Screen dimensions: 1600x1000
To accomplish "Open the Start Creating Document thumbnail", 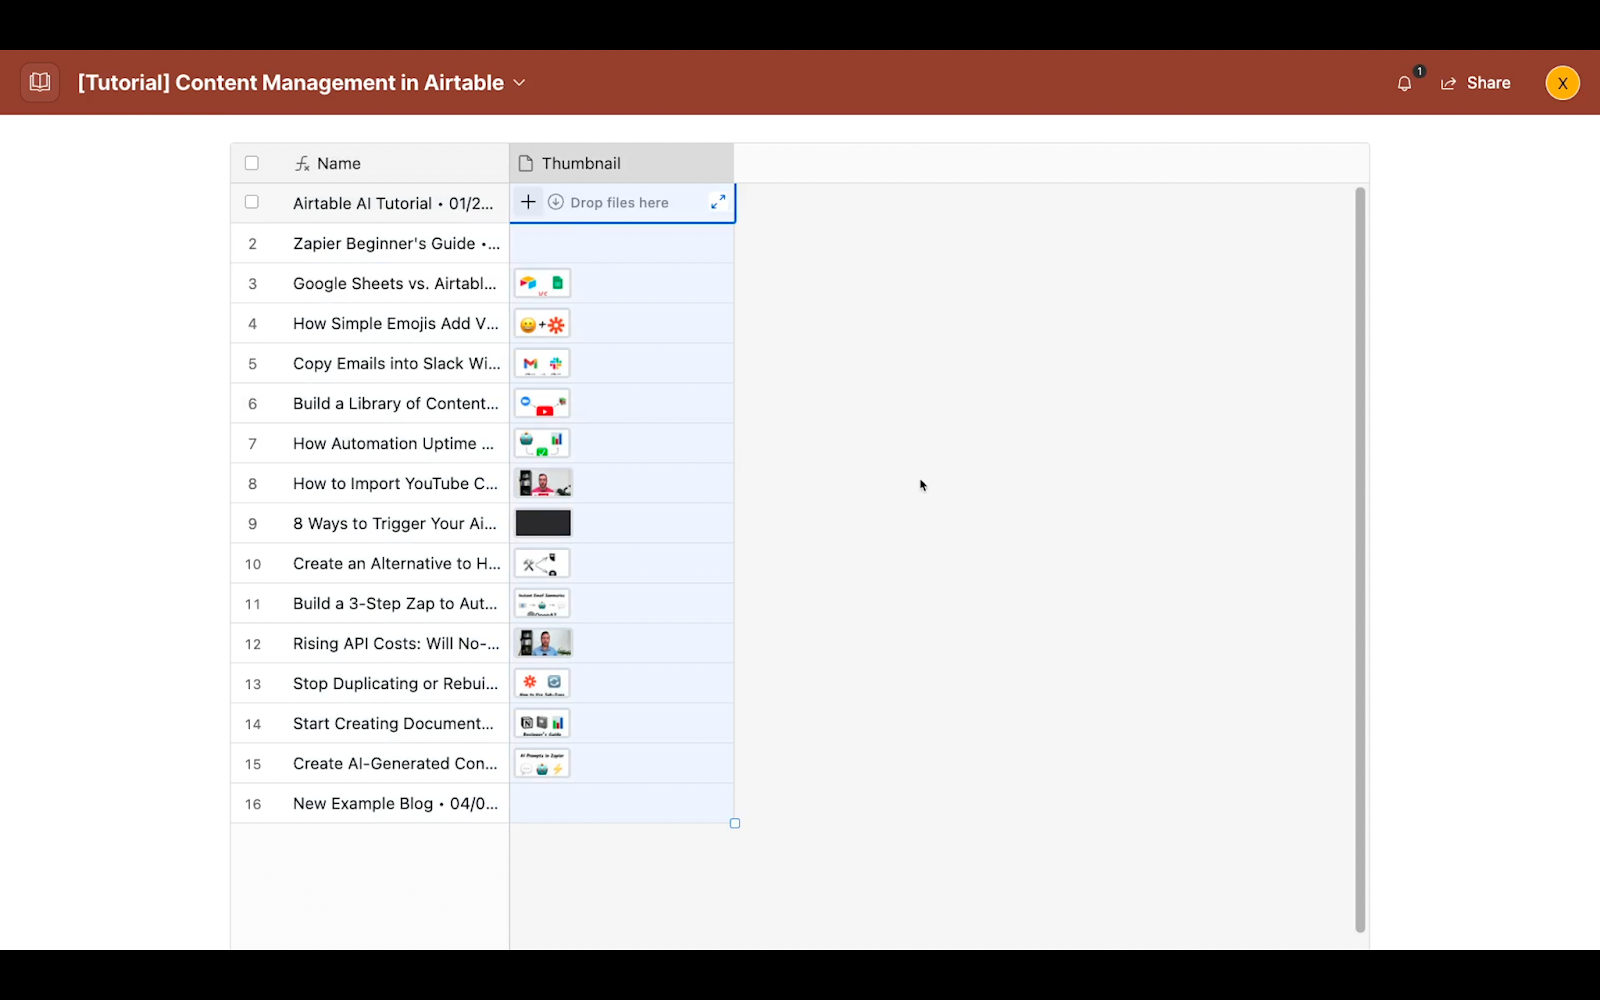I will 543,723.
